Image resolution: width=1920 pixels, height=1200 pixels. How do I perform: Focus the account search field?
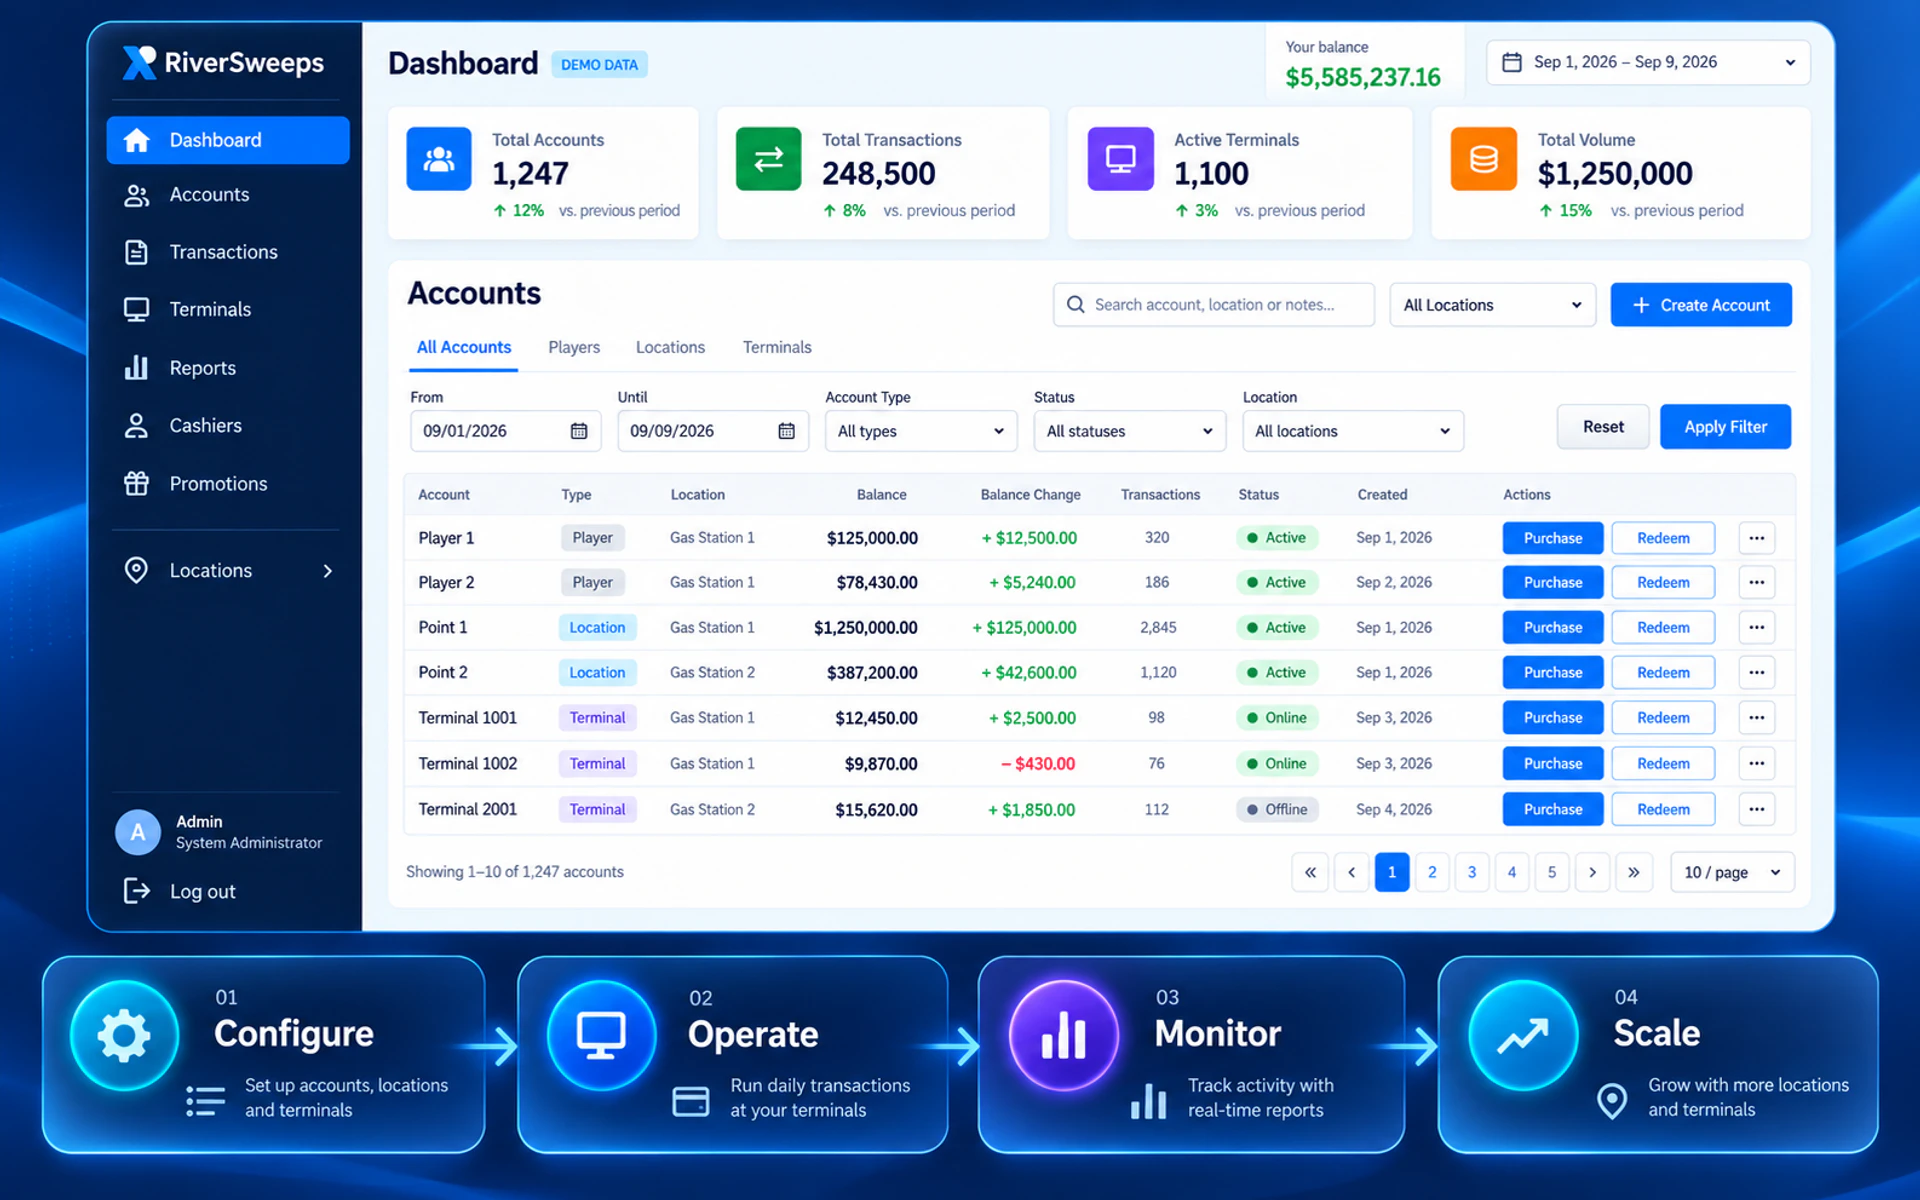tap(1213, 305)
